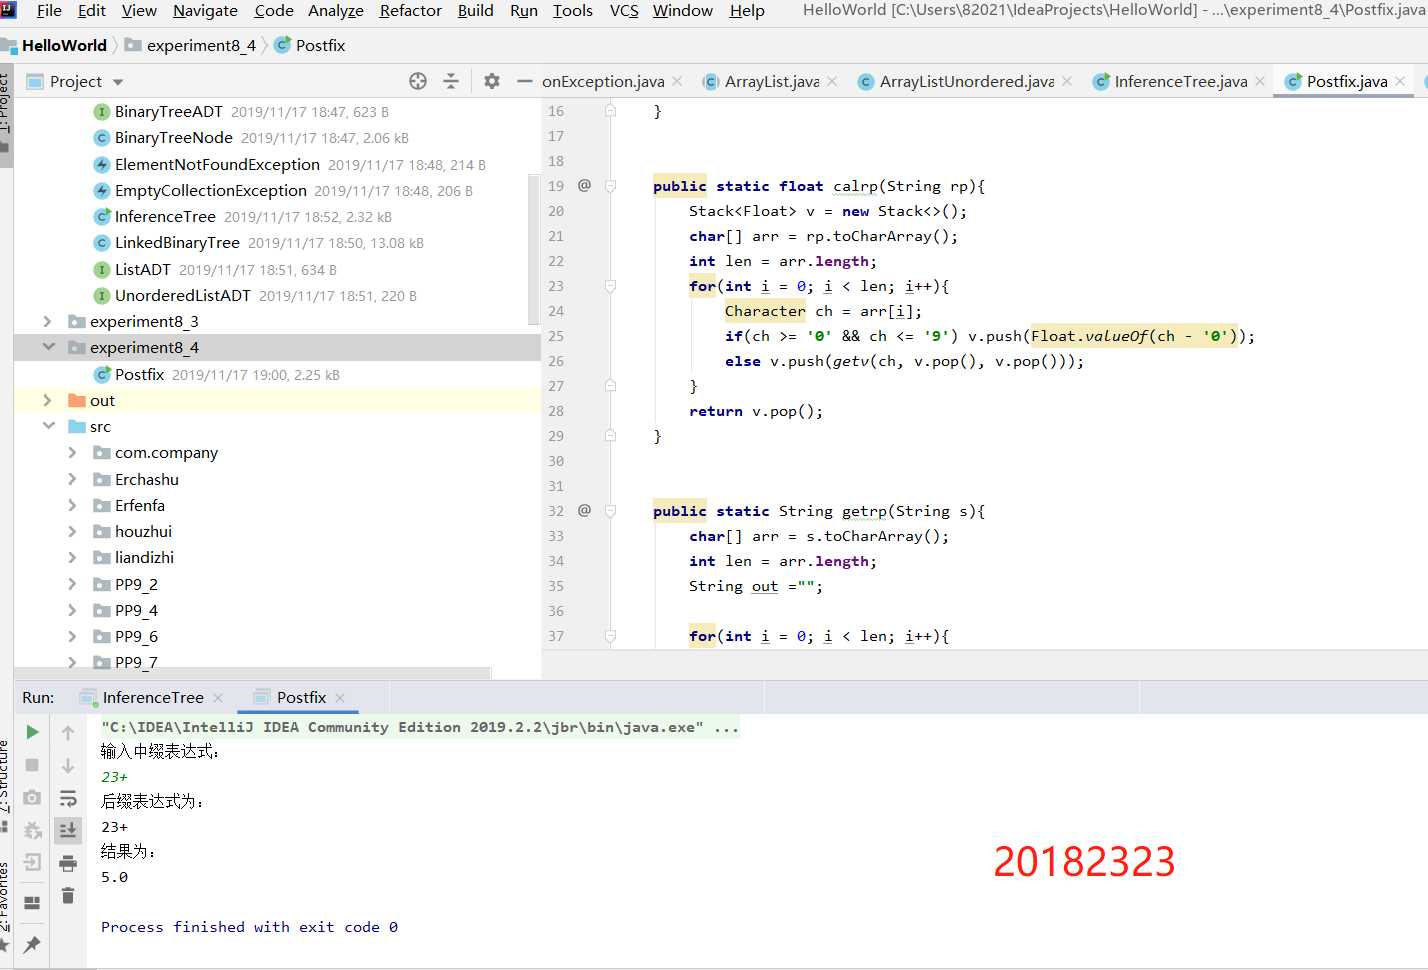Close the InferenceTree.java editor tab
Viewport: 1428px width, 970px height.
point(1260,81)
